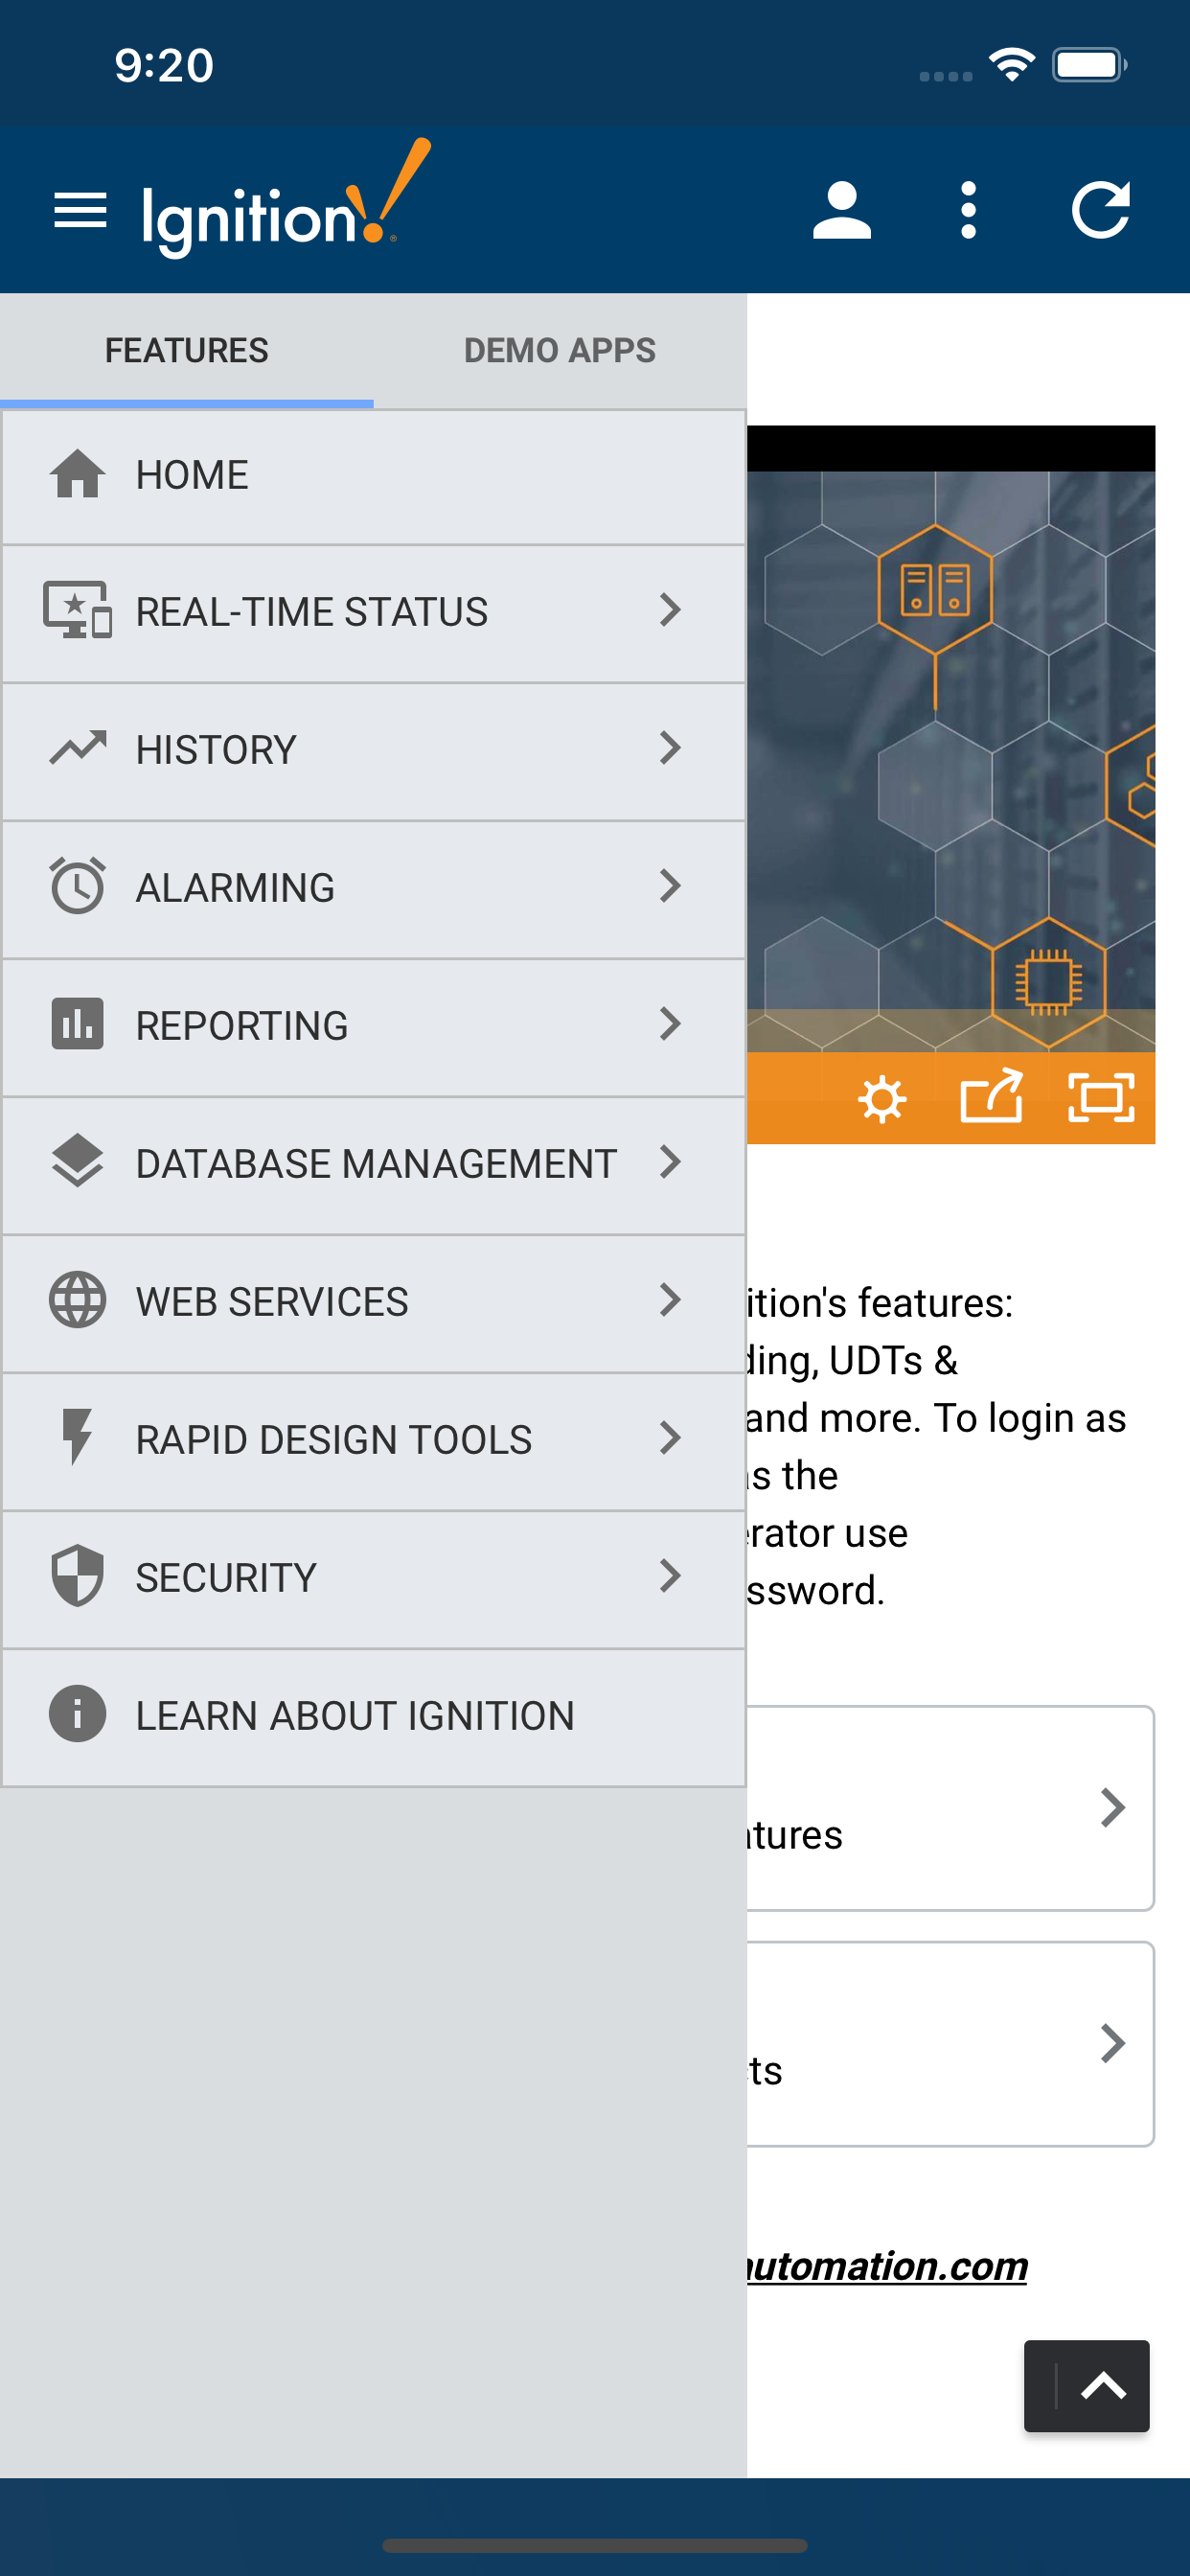Viewport: 1190px width, 2576px height.
Task: Tap the History trend-line icon
Action: [77, 748]
